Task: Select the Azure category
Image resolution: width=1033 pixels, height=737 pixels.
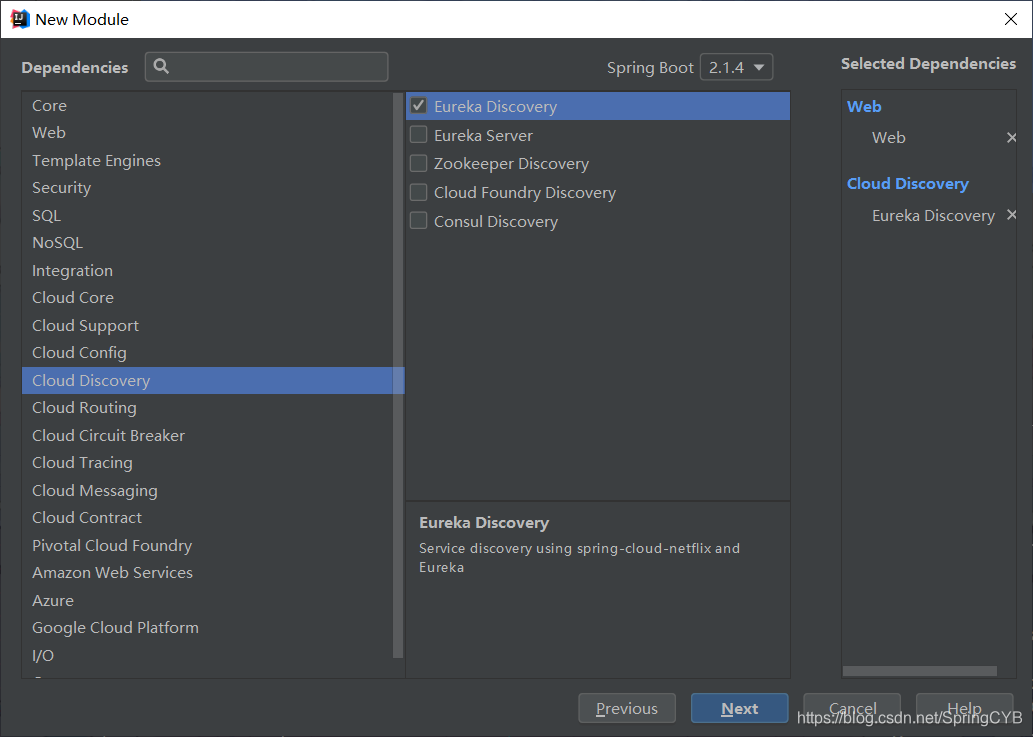Action: point(207,601)
